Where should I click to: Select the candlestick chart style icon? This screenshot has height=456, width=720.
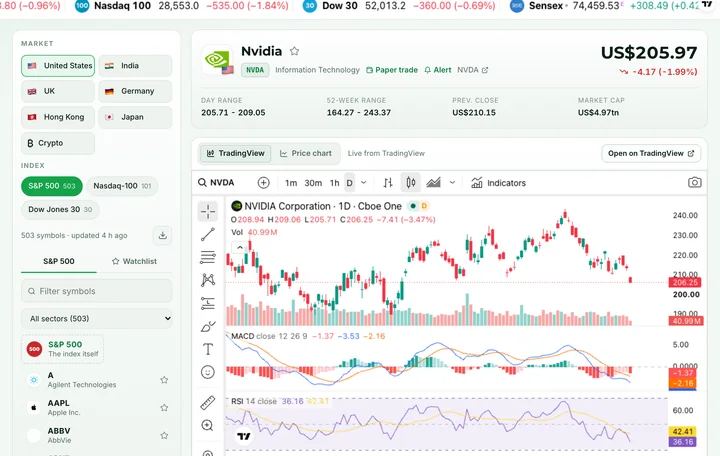coord(411,183)
